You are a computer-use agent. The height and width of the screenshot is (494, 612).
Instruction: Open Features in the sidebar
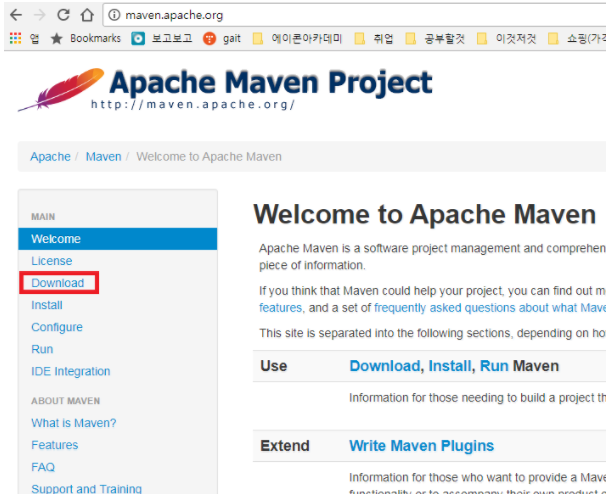point(55,445)
